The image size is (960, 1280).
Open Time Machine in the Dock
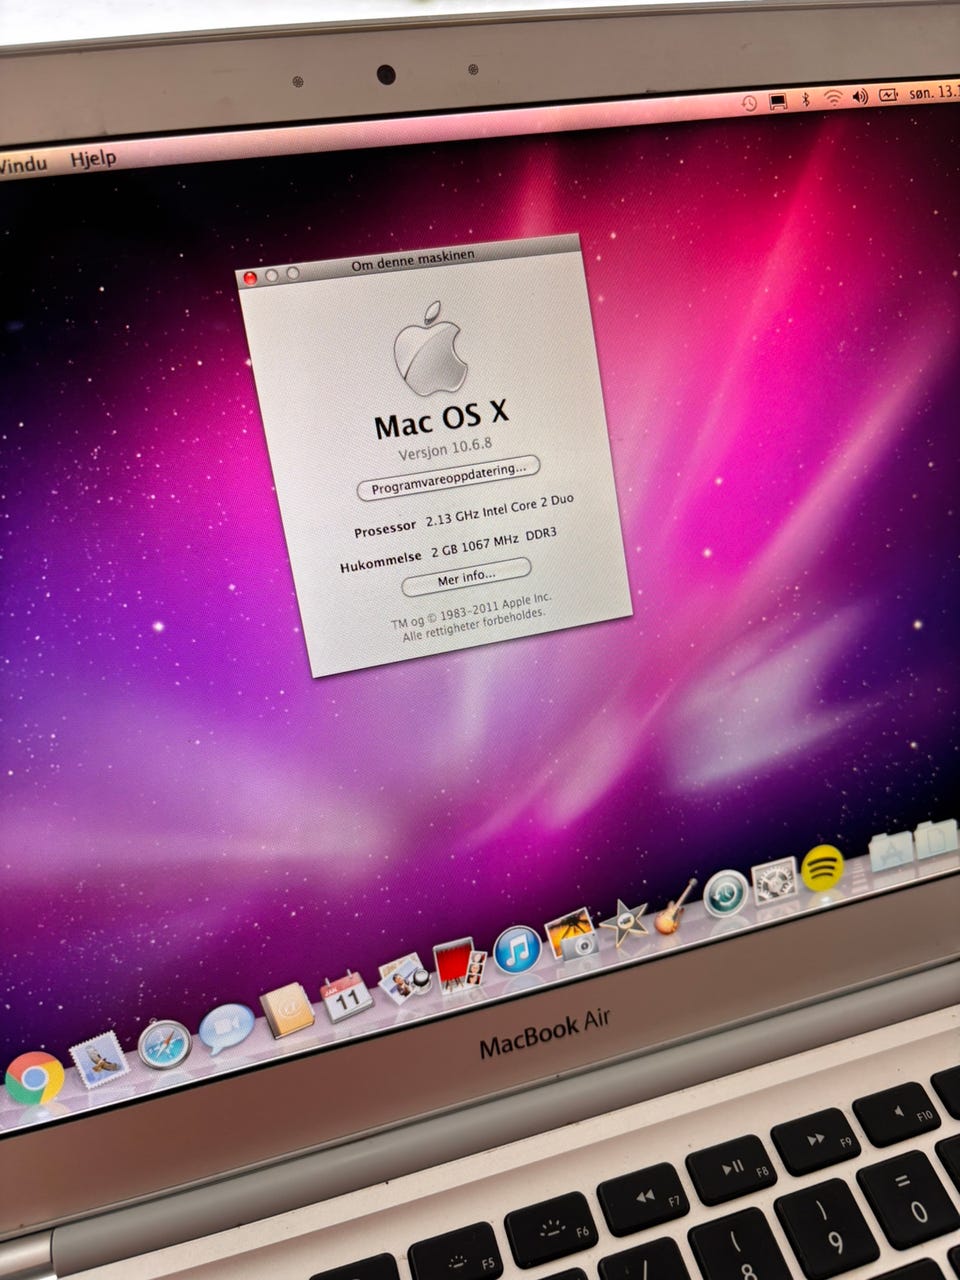[x=726, y=893]
